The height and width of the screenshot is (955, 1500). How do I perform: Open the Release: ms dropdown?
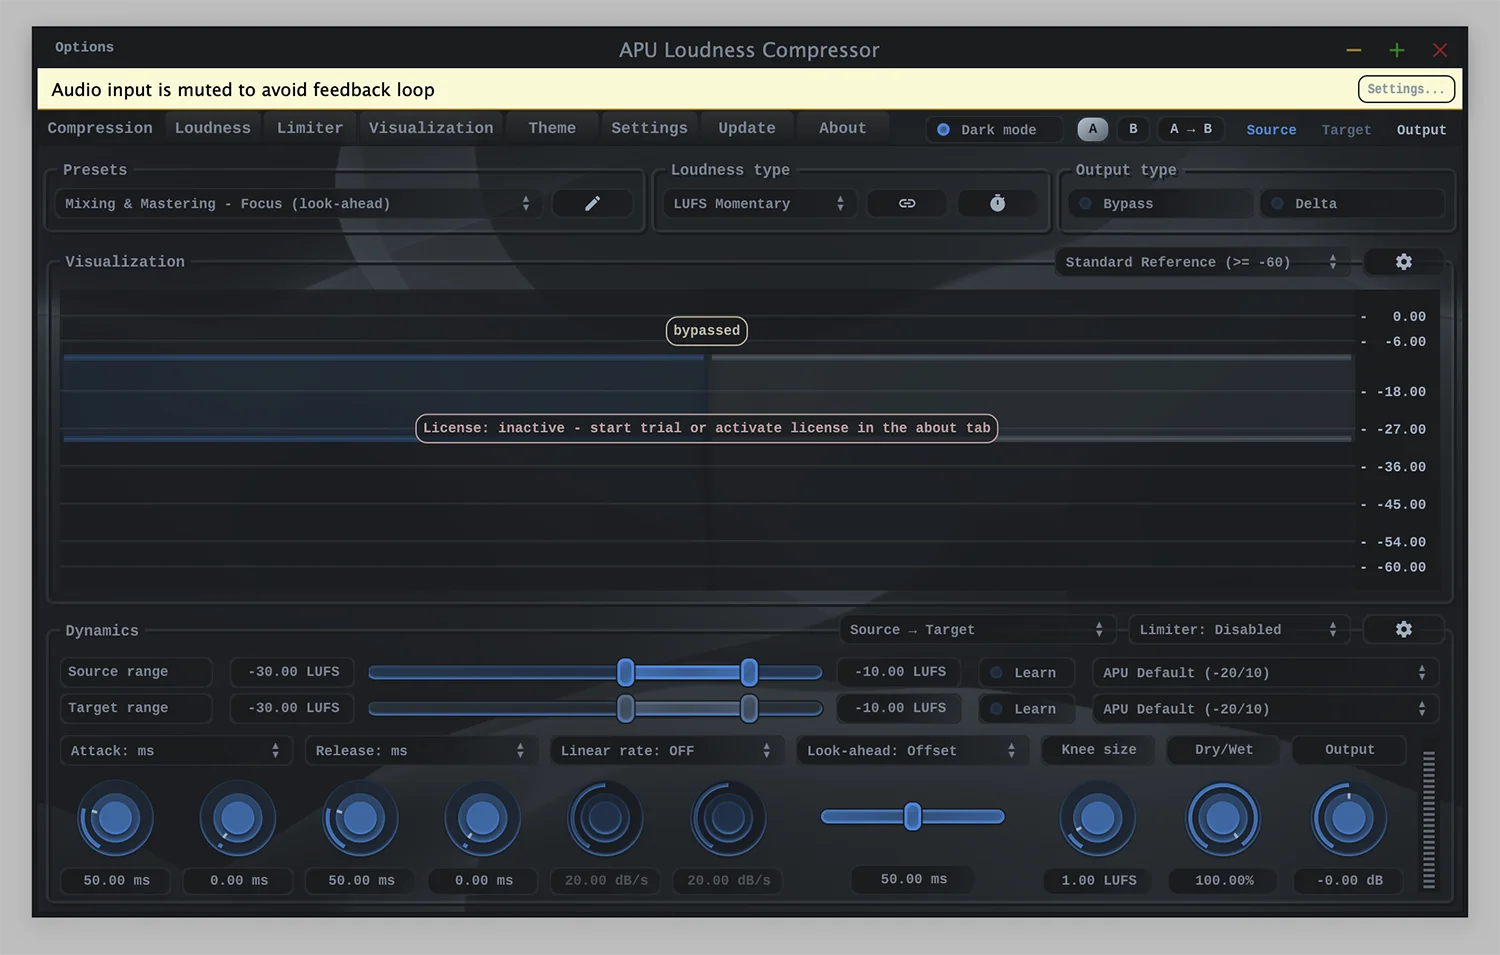click(x=420, y=751)
